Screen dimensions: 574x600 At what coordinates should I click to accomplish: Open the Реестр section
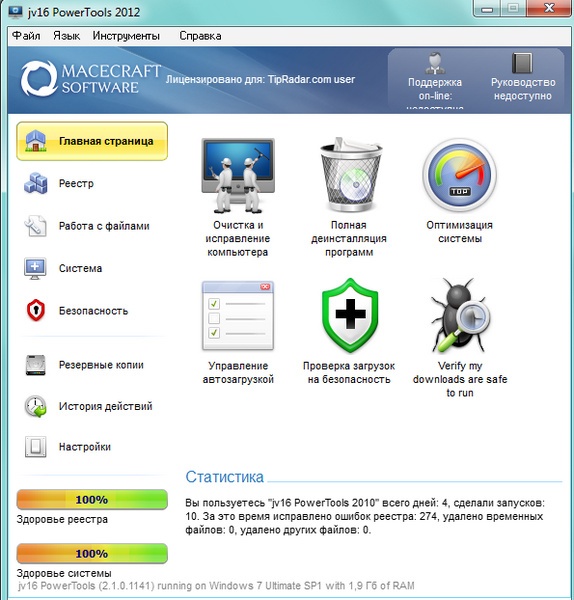(x=76, y=183)
